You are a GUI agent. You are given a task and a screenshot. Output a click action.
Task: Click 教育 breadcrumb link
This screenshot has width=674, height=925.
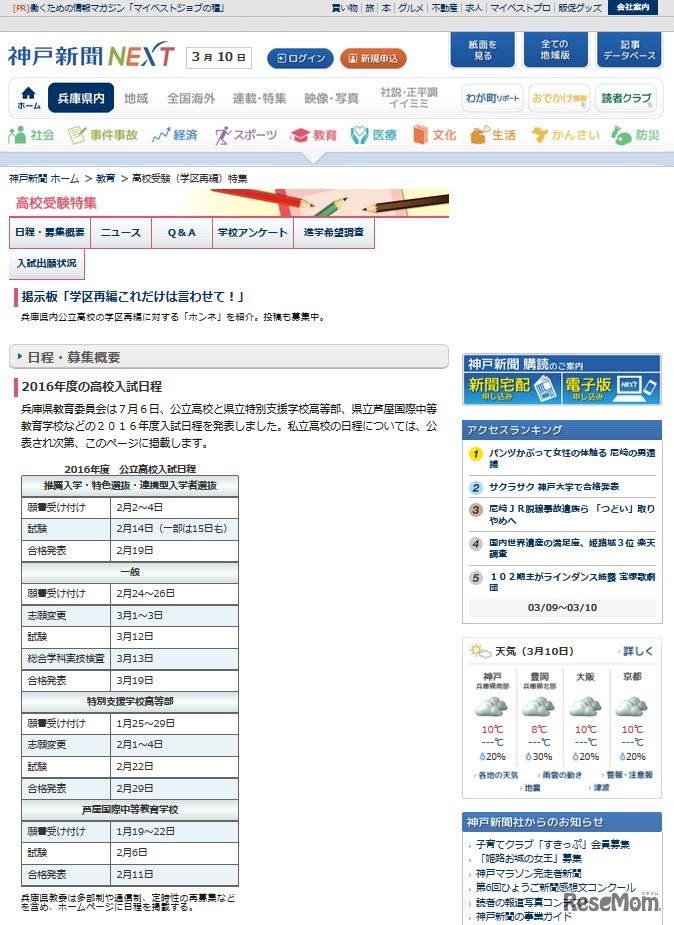[106, 178]
